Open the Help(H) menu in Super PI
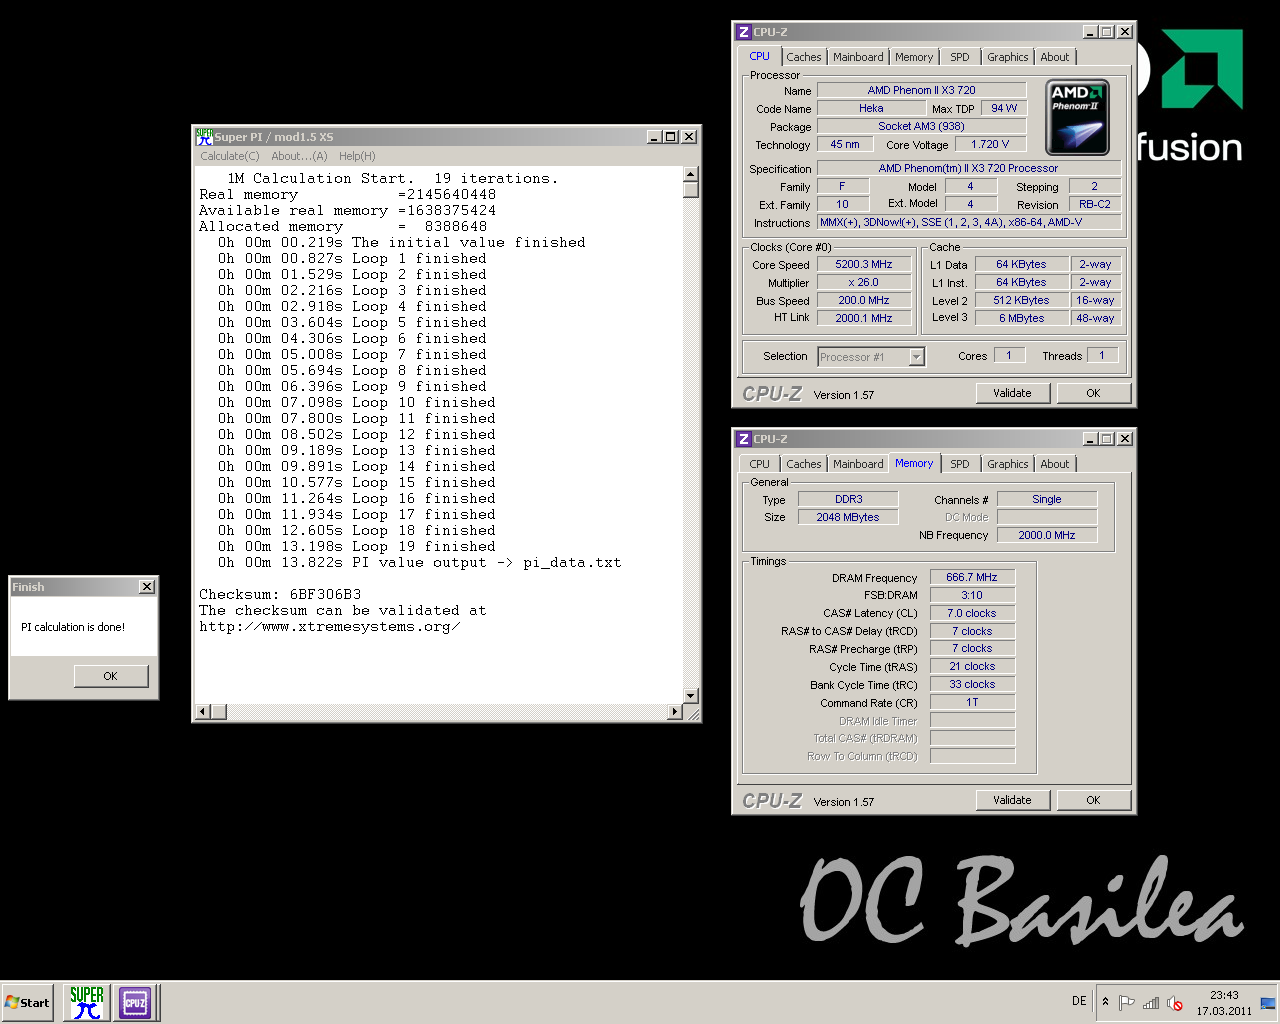The width and height of the screenshot is (1280, 1024). 357,156
